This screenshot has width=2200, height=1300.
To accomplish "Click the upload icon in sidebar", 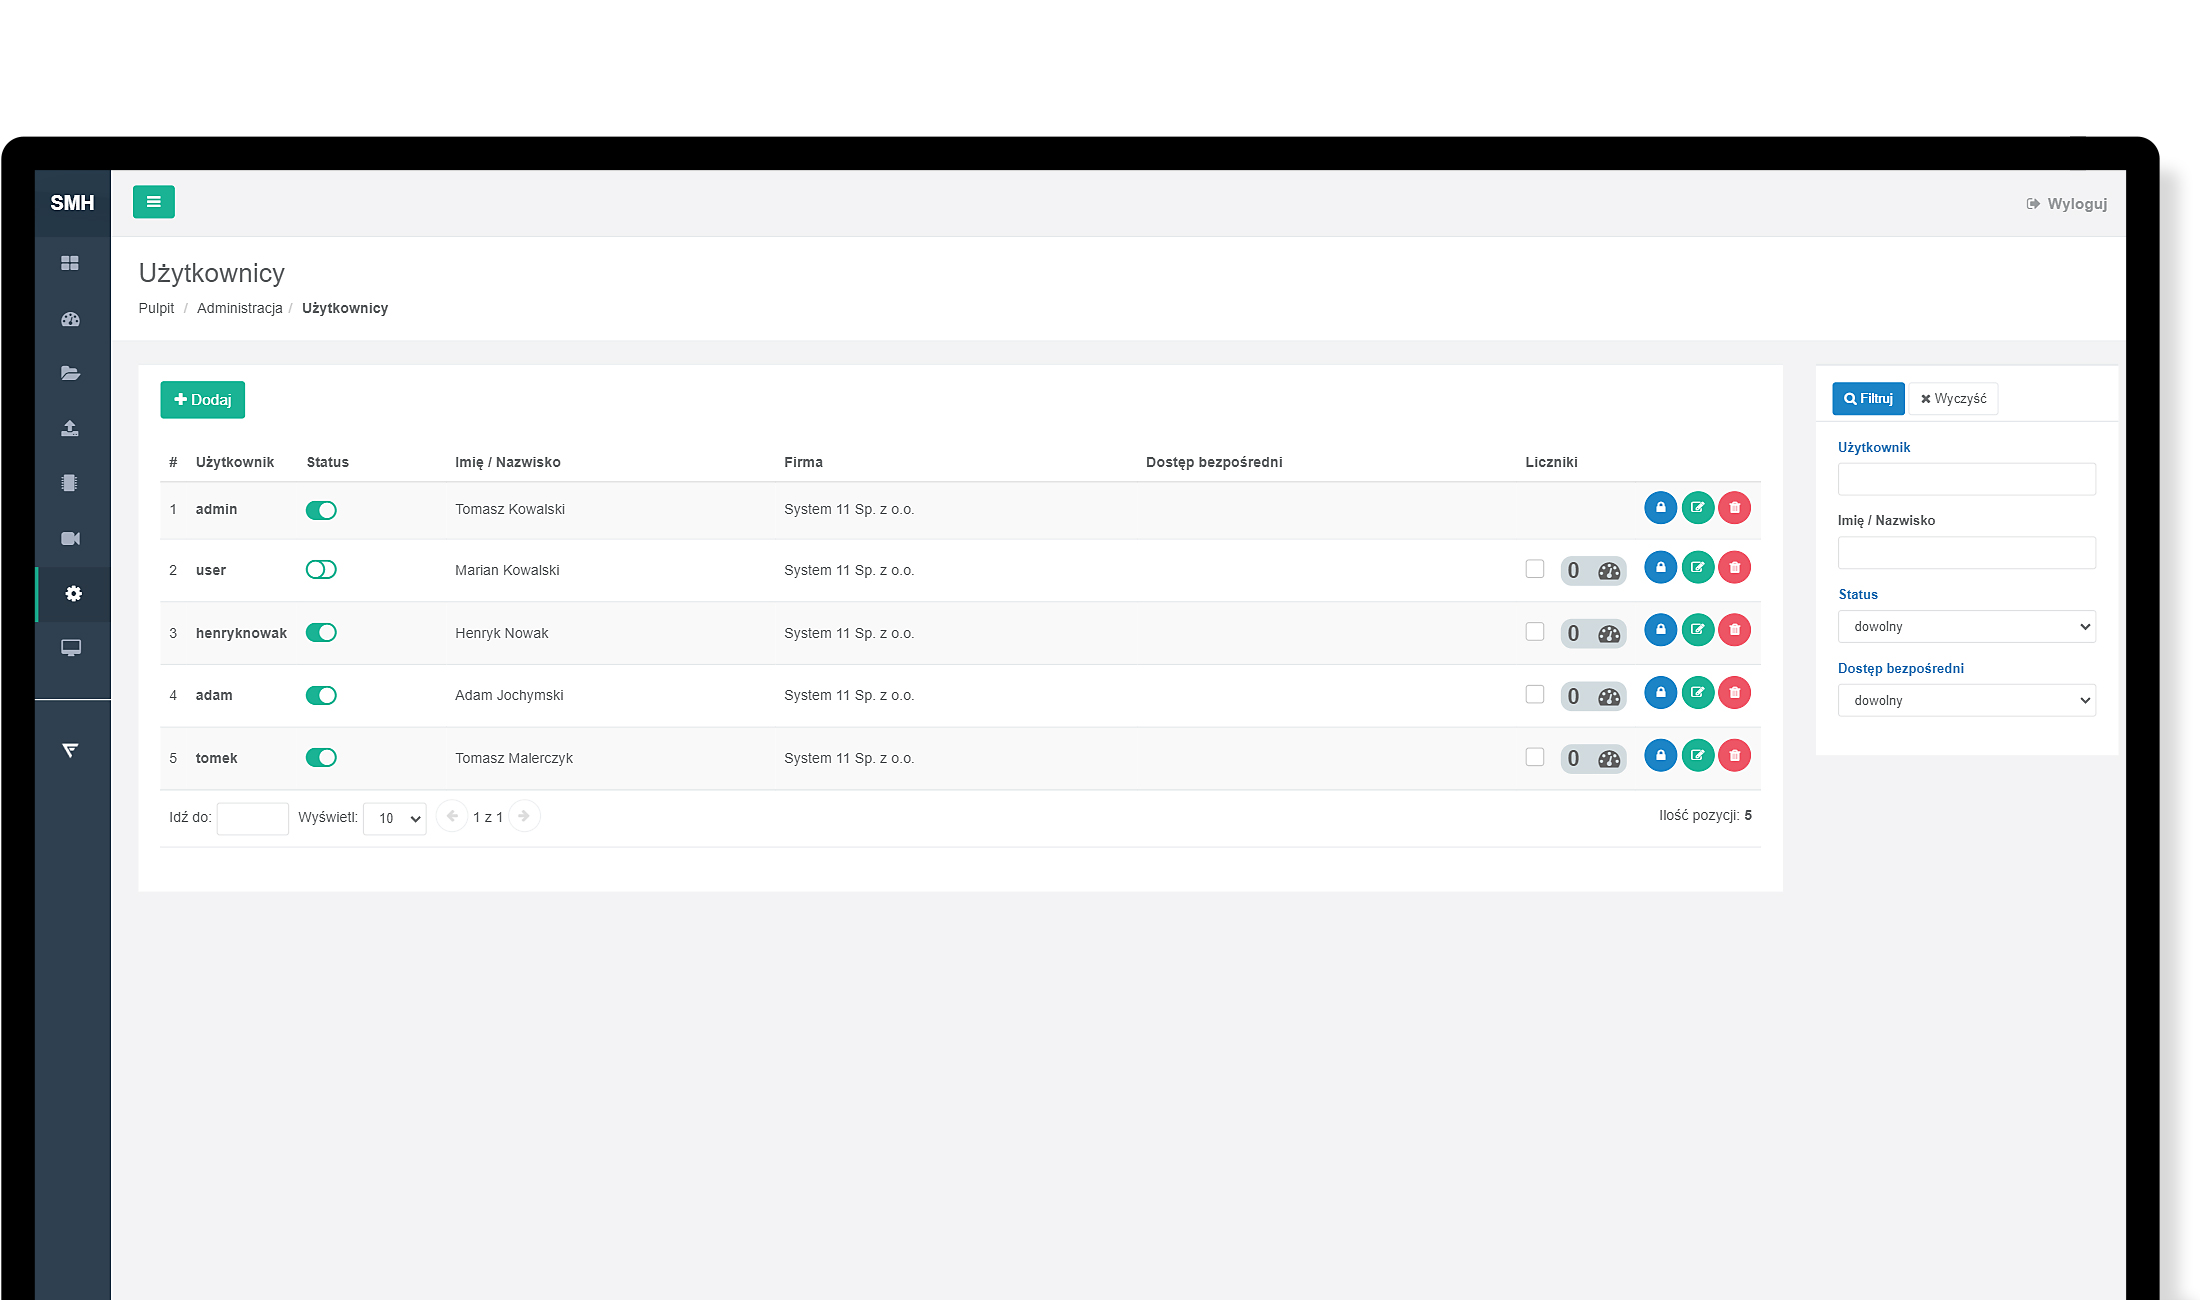I will tap(70, 429).
